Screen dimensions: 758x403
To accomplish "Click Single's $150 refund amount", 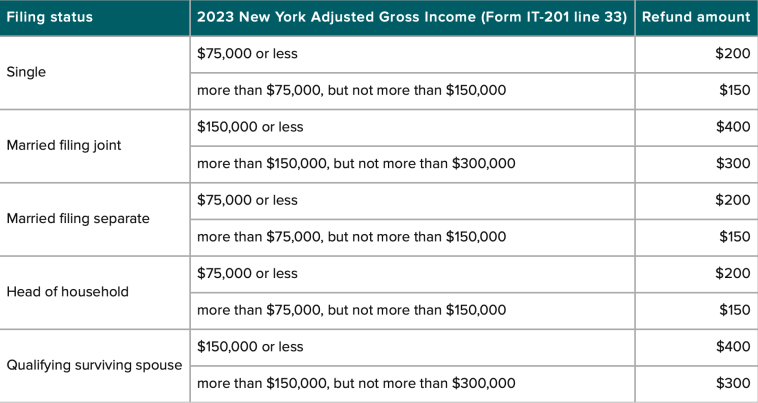I will pos(734,90).
